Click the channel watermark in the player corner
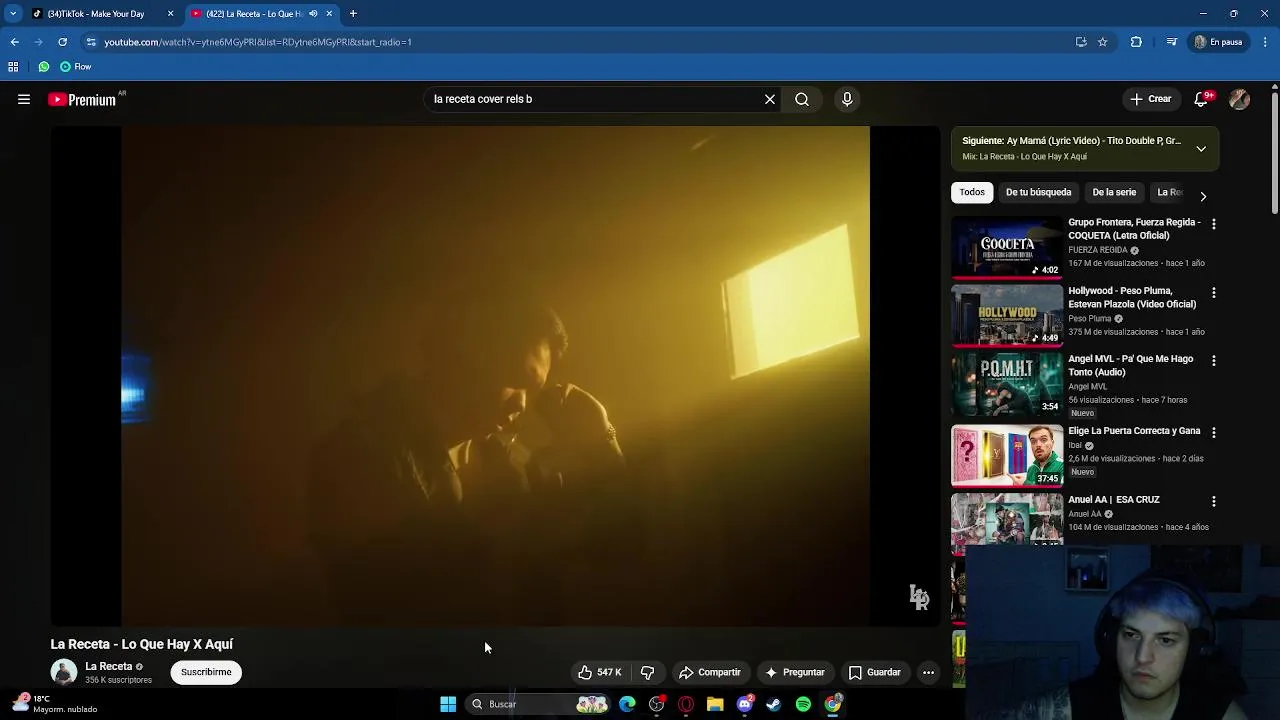 point(919,597)
